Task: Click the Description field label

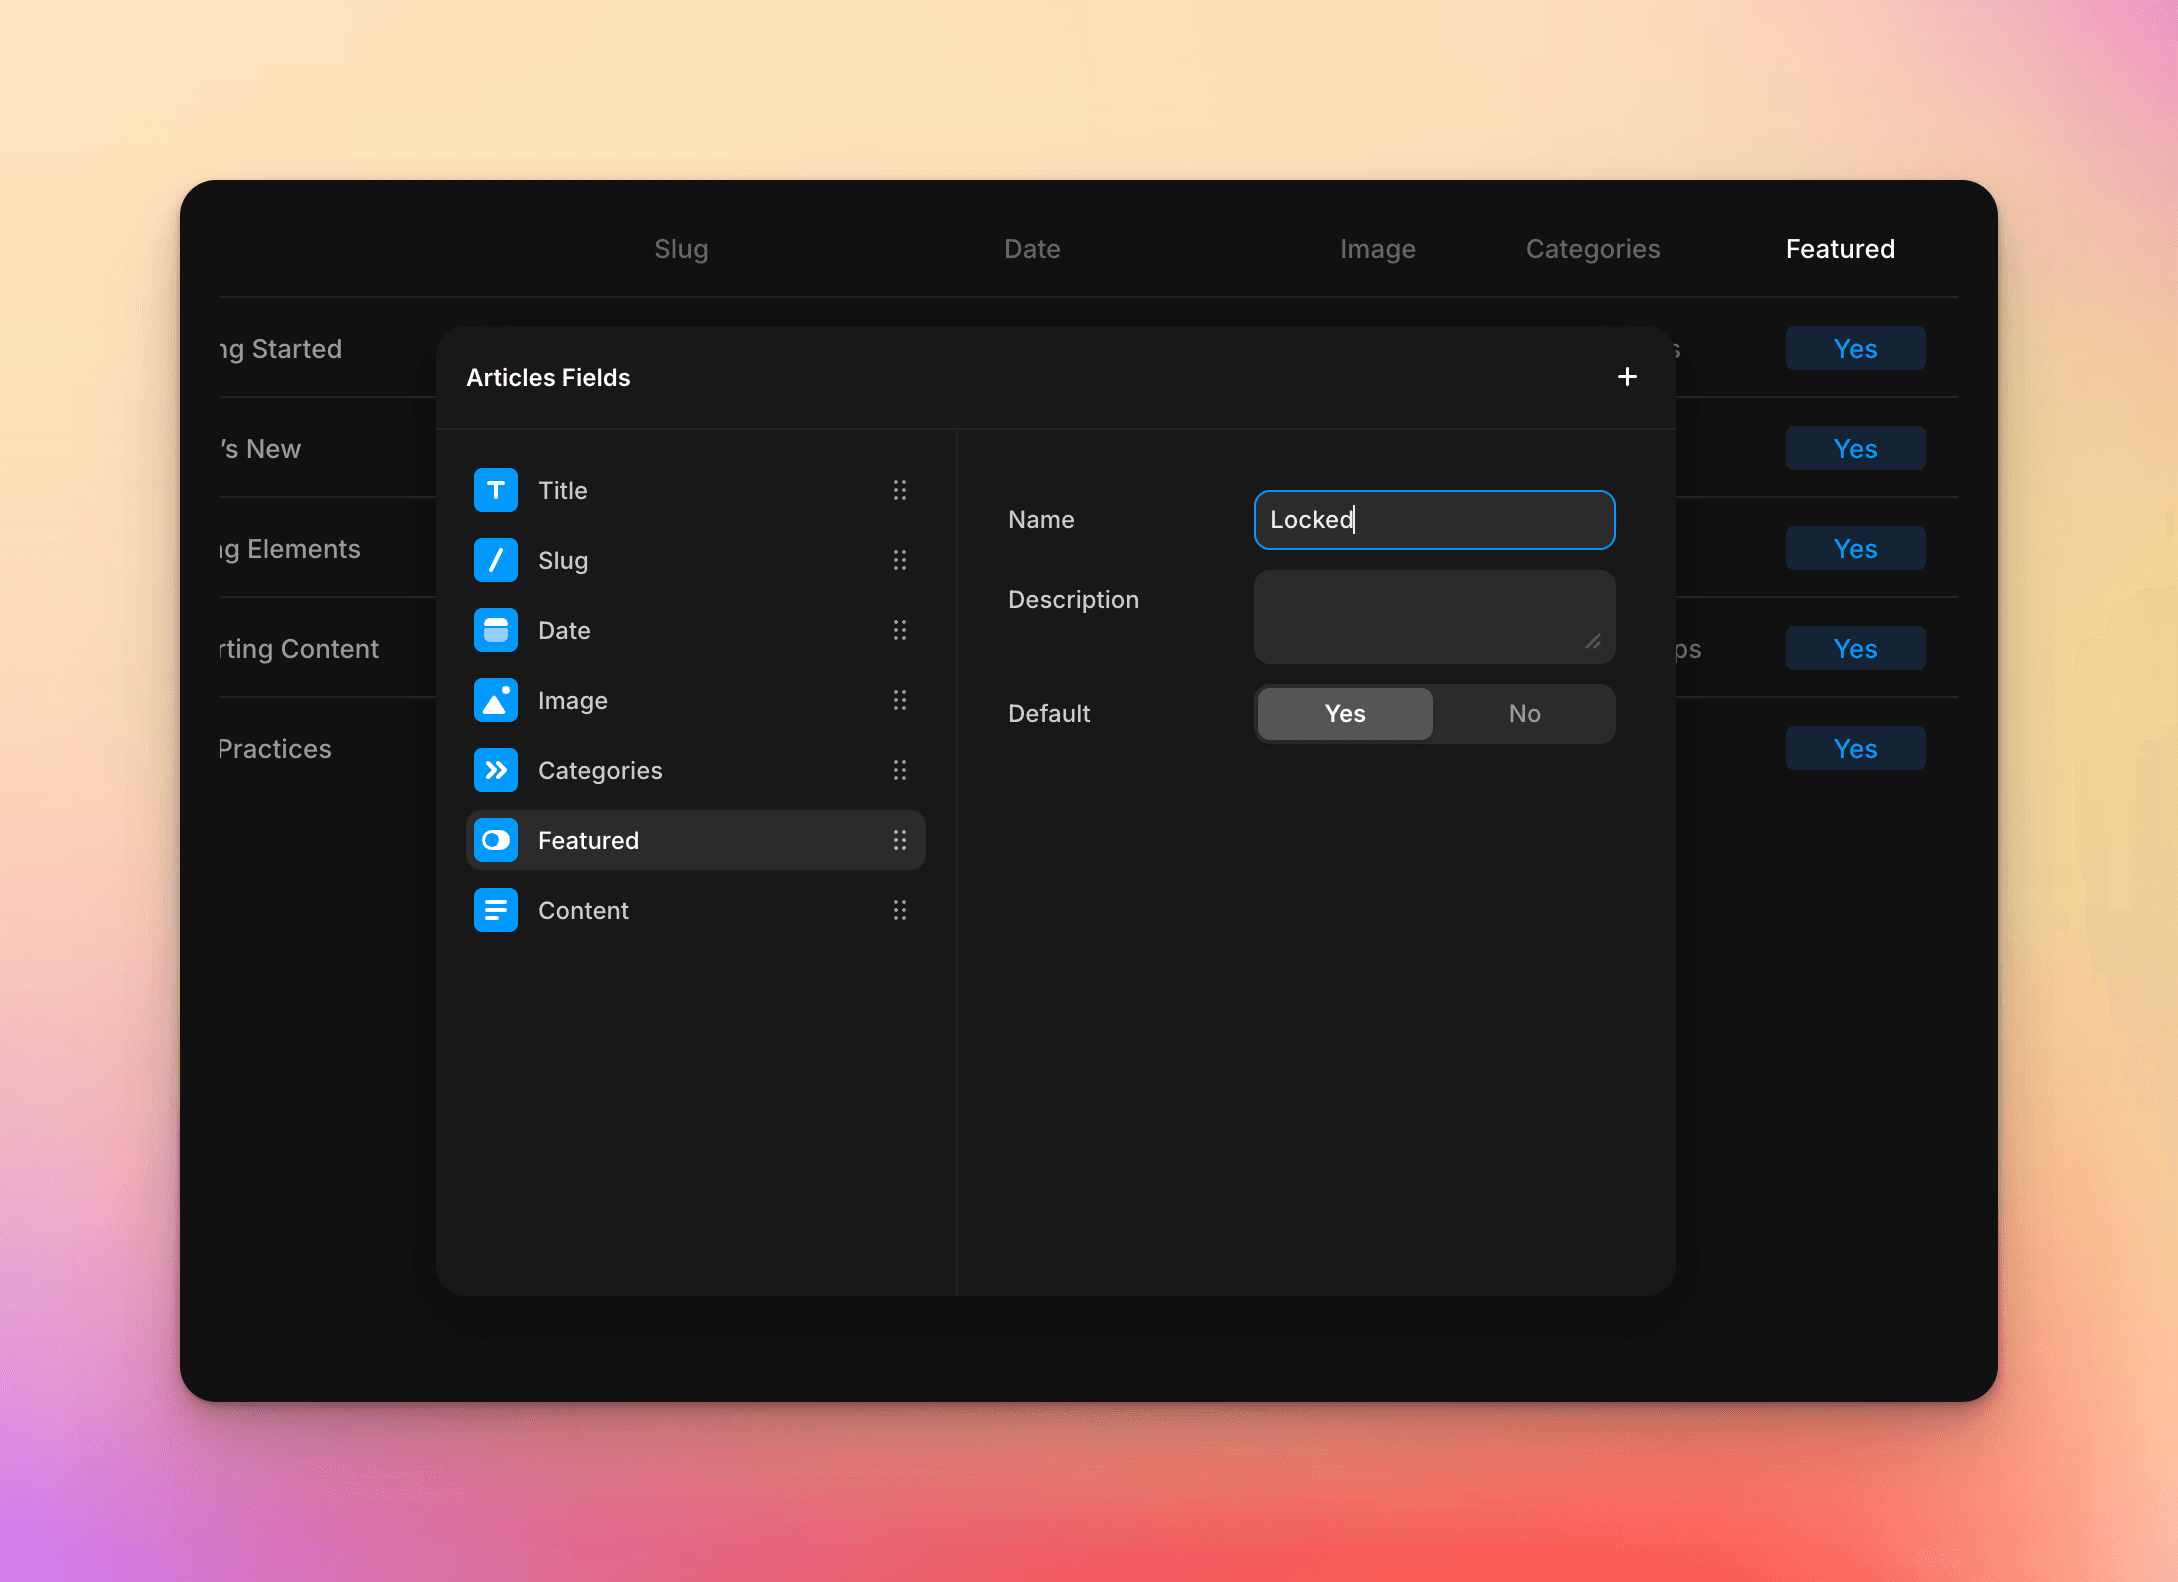Action: pyautogui.click(x=1073, y=600)
